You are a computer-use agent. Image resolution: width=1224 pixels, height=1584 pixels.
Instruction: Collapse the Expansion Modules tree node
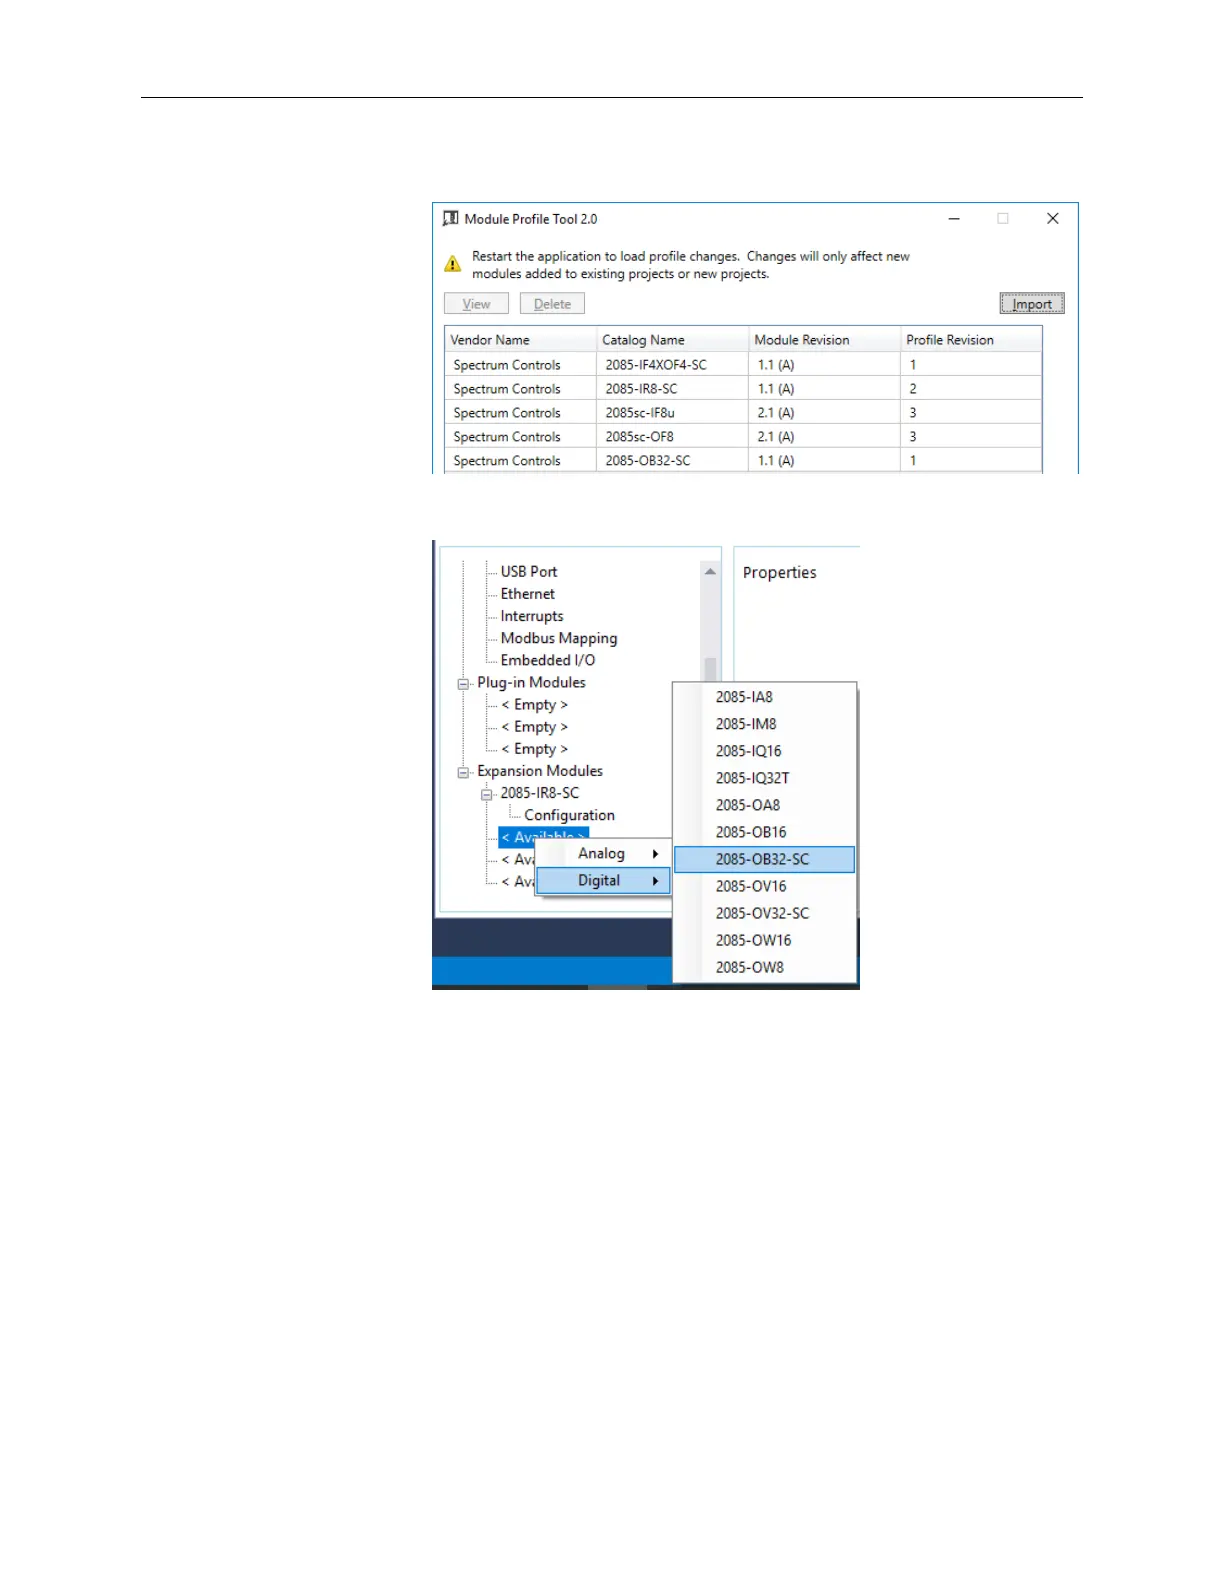click(463, 772)
